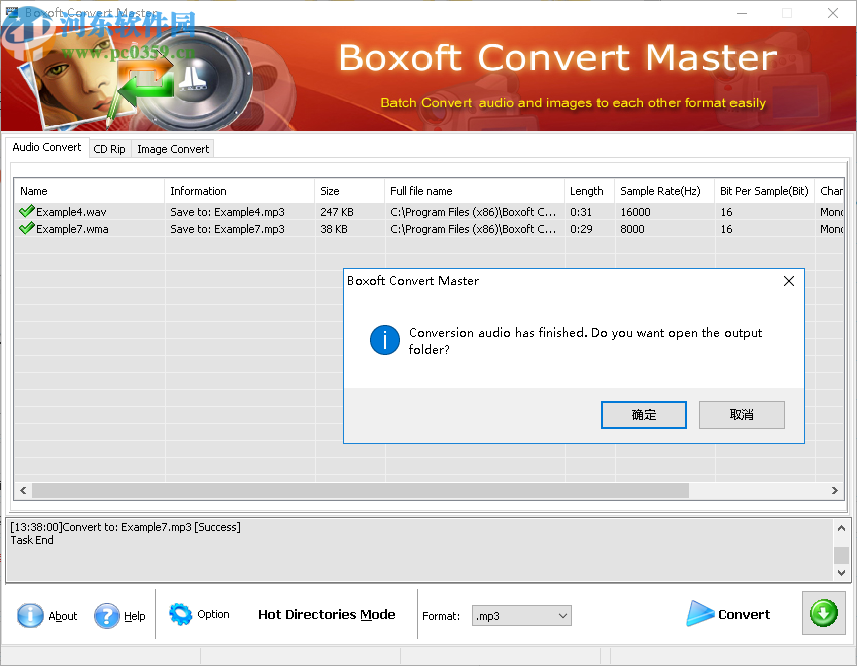
Task: Switch to the Image Convert tab
Action: click(171, 148)
